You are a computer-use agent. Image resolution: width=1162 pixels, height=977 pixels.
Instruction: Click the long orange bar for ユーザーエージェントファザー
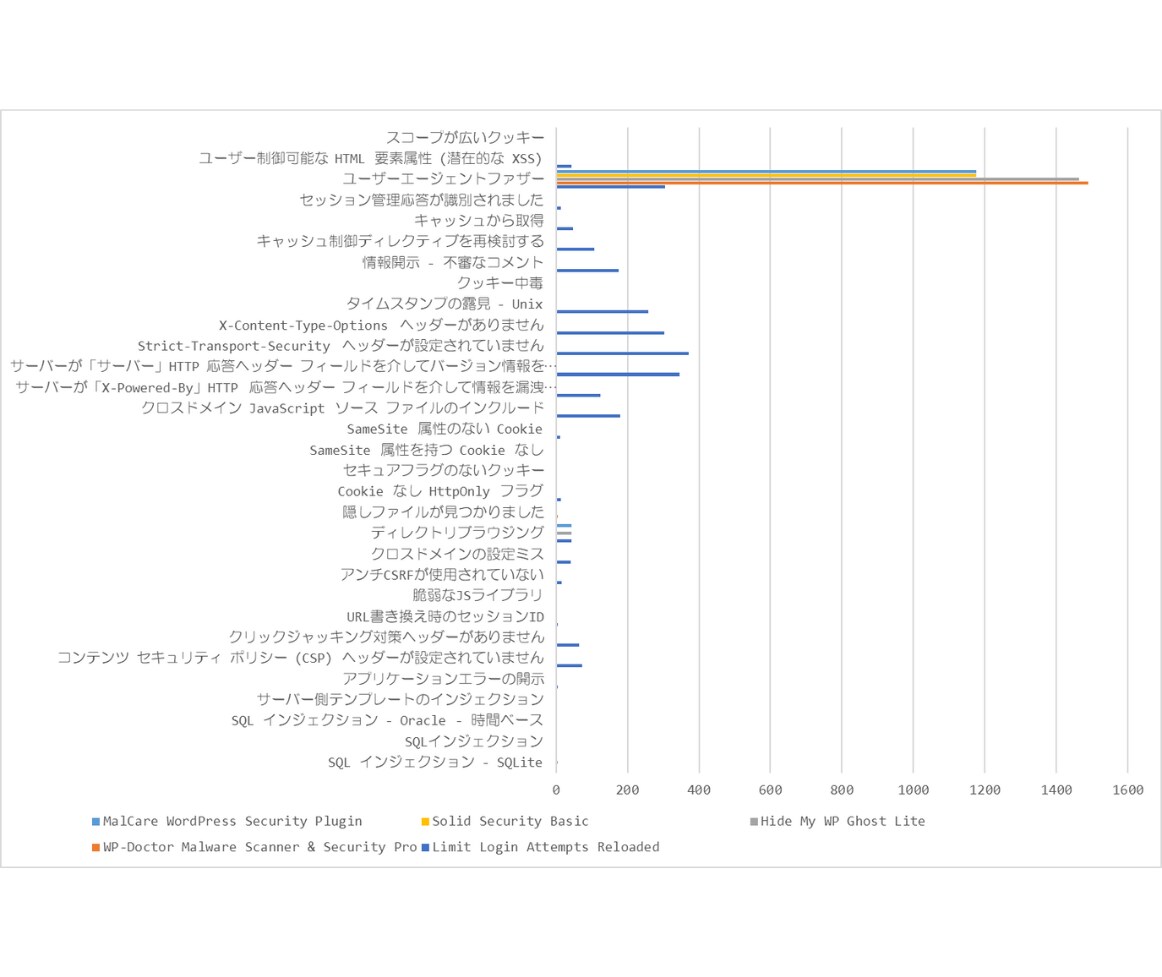point(823,182)
